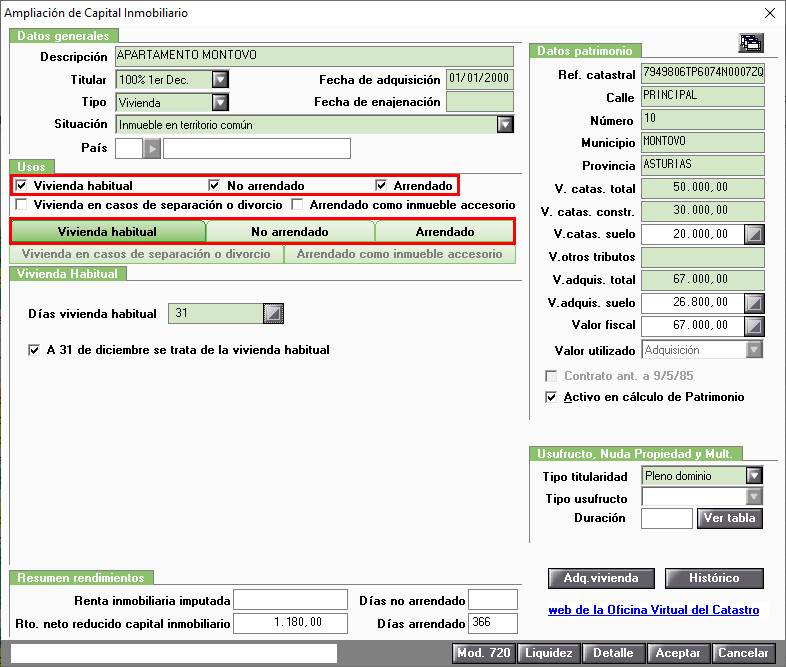Click the Mod. 720 button
Viewport: 786px width, 667px height.
pyautogui.click(x=483, y=653)
